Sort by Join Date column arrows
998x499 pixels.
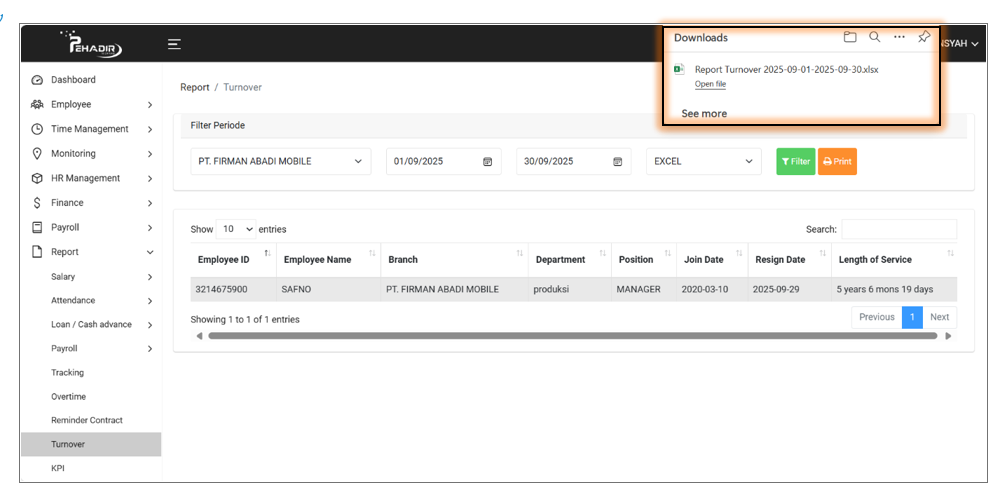[x=739, y=253]
